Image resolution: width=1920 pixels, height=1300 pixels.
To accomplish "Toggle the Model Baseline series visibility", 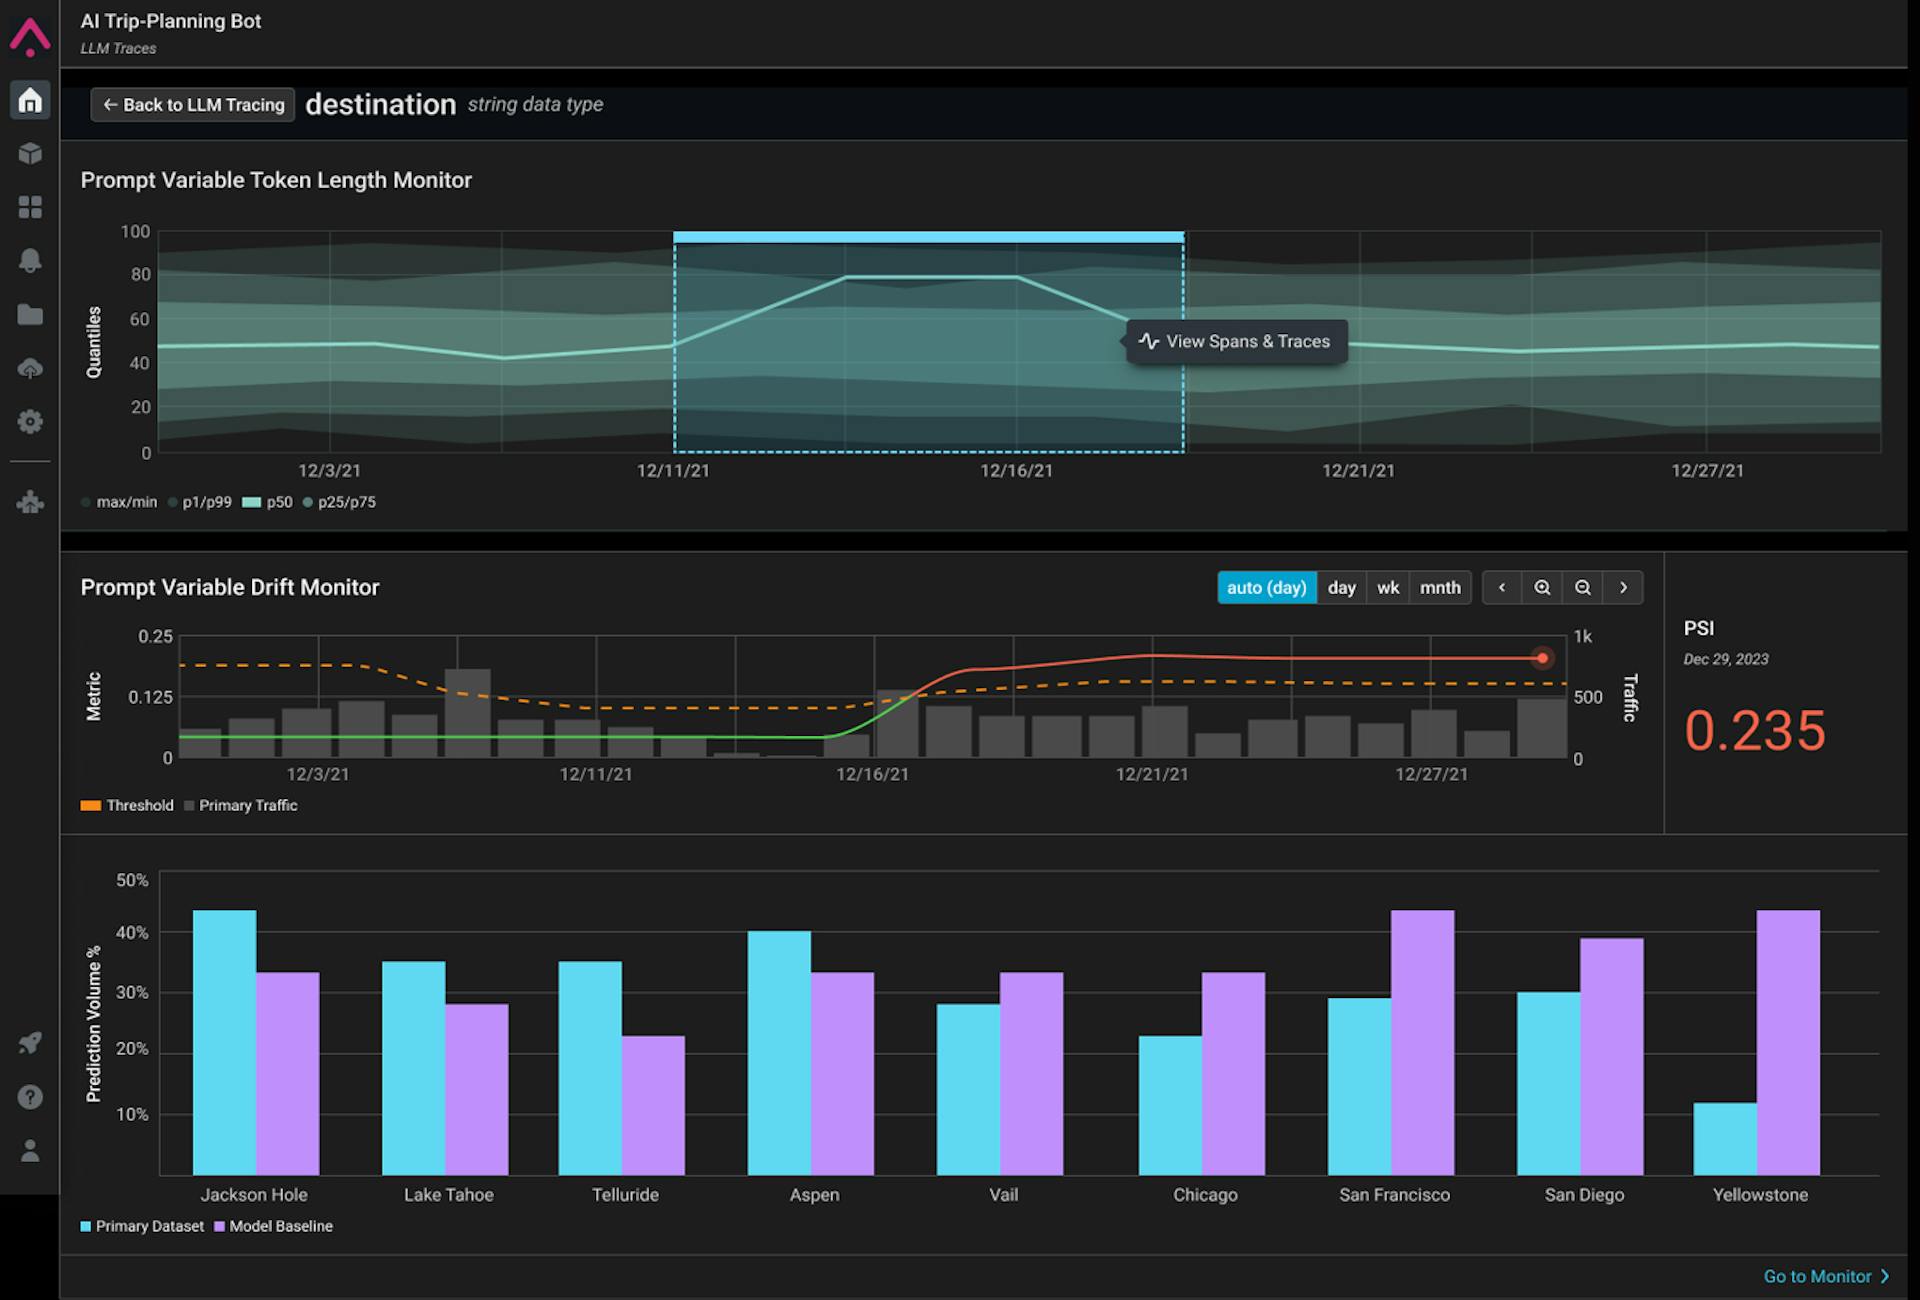I will tap(272, 1226).
